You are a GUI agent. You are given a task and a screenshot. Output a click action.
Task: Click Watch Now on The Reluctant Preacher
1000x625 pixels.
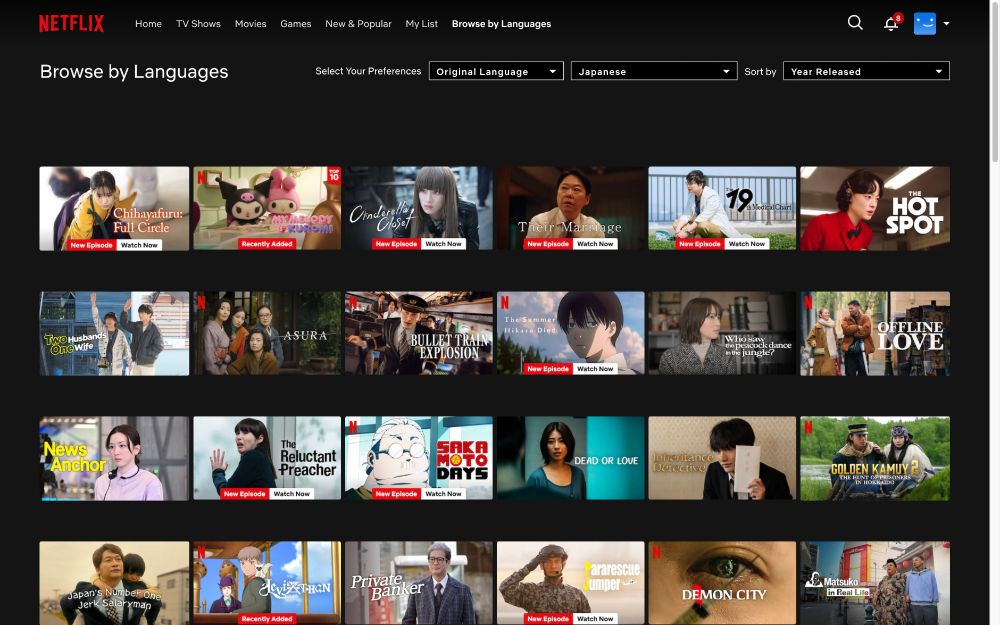(x=291, y=494)
